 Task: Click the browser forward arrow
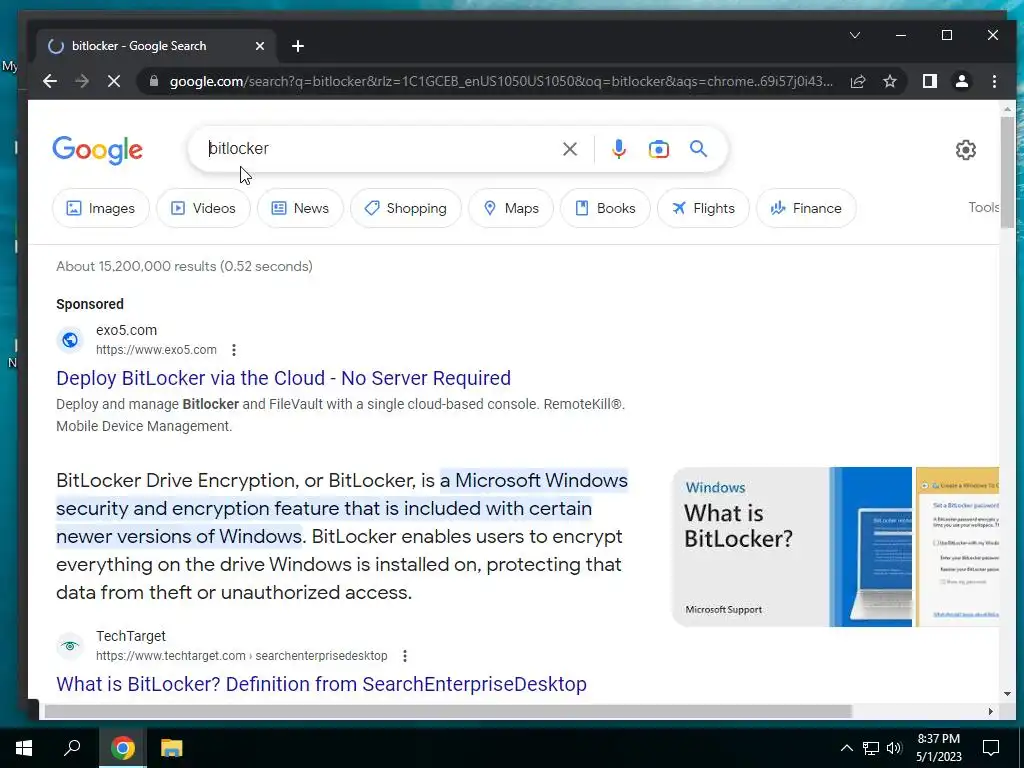coord(82,81)
